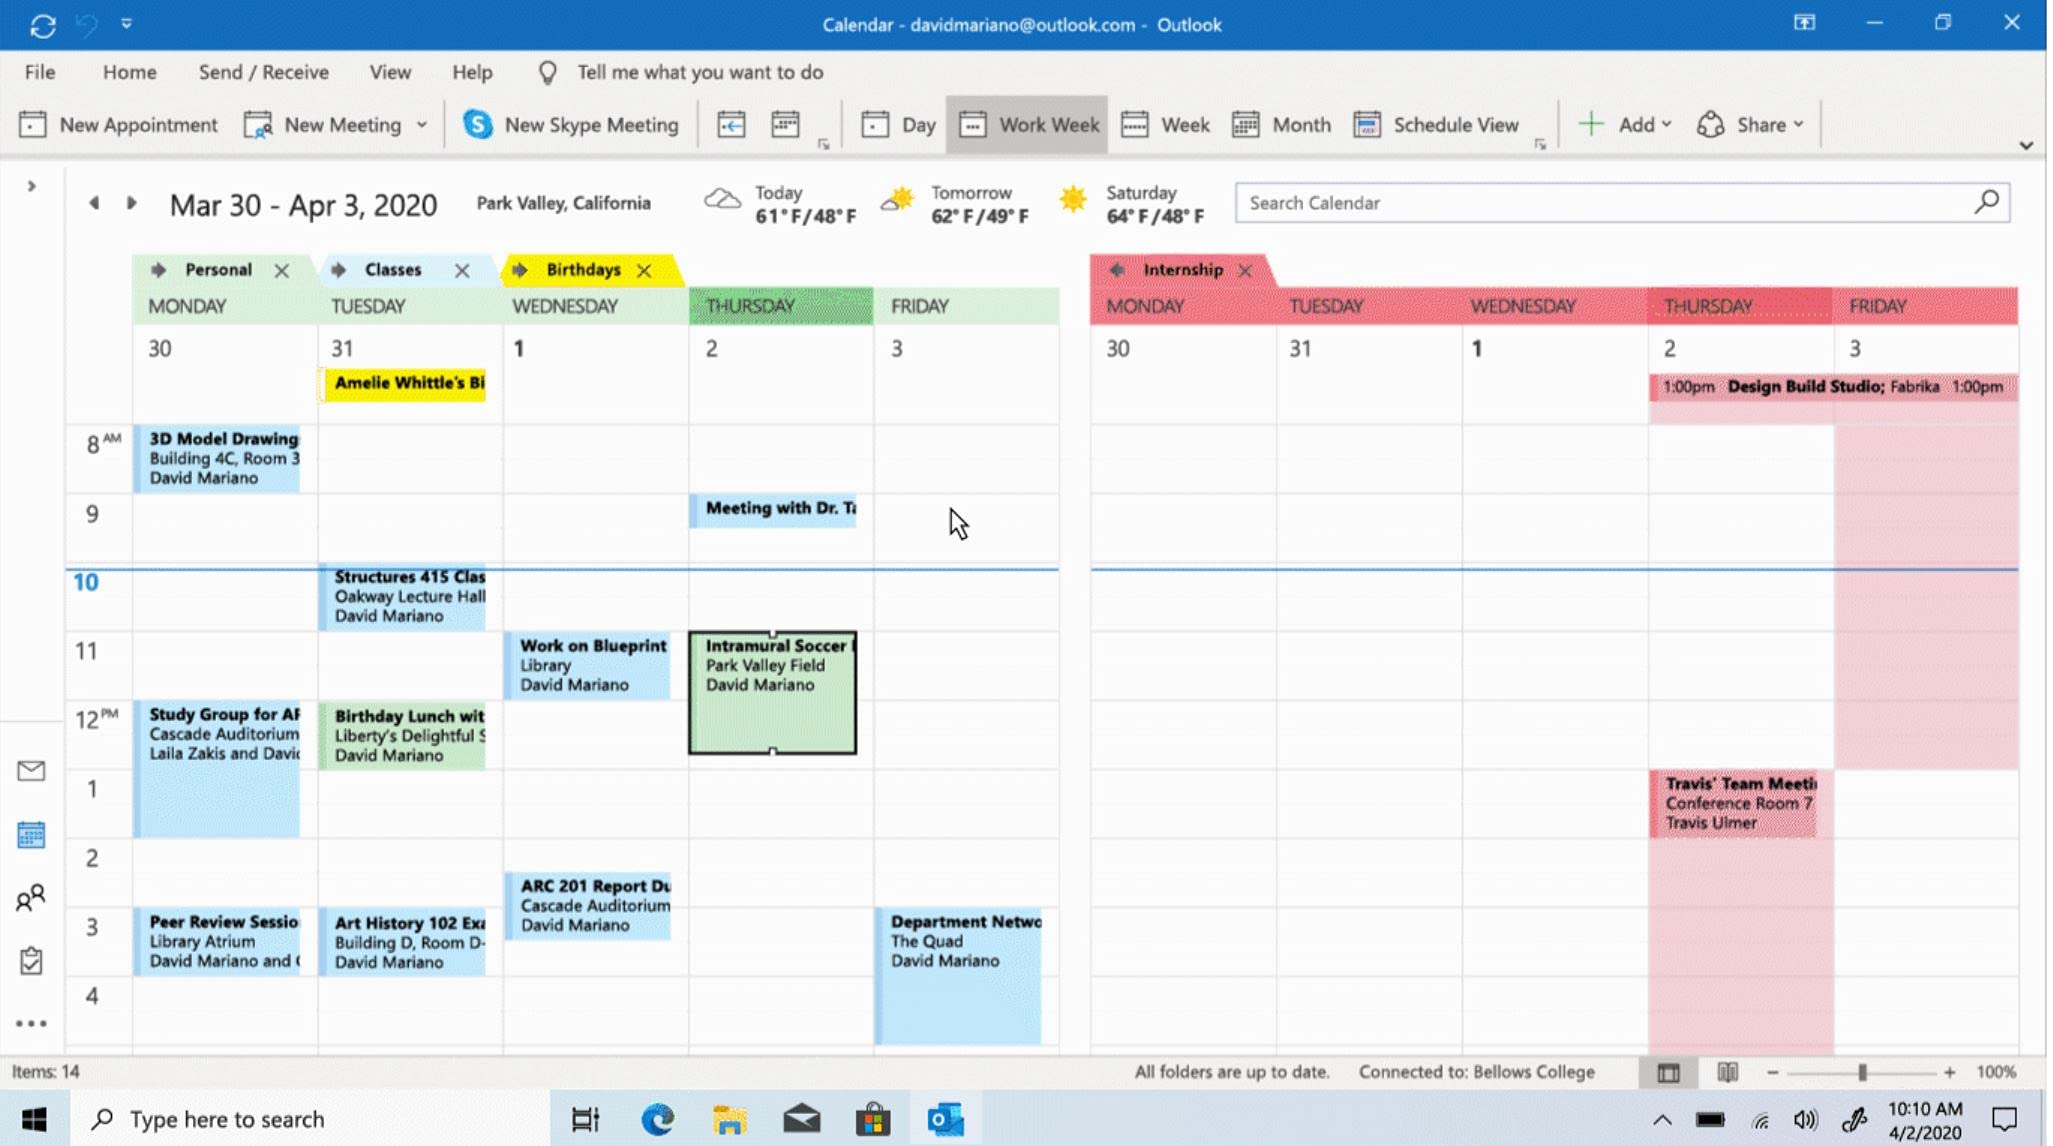Open New Skype Meeting
Viewport: 2053px width, 1146px height.
tap(570, 125)
